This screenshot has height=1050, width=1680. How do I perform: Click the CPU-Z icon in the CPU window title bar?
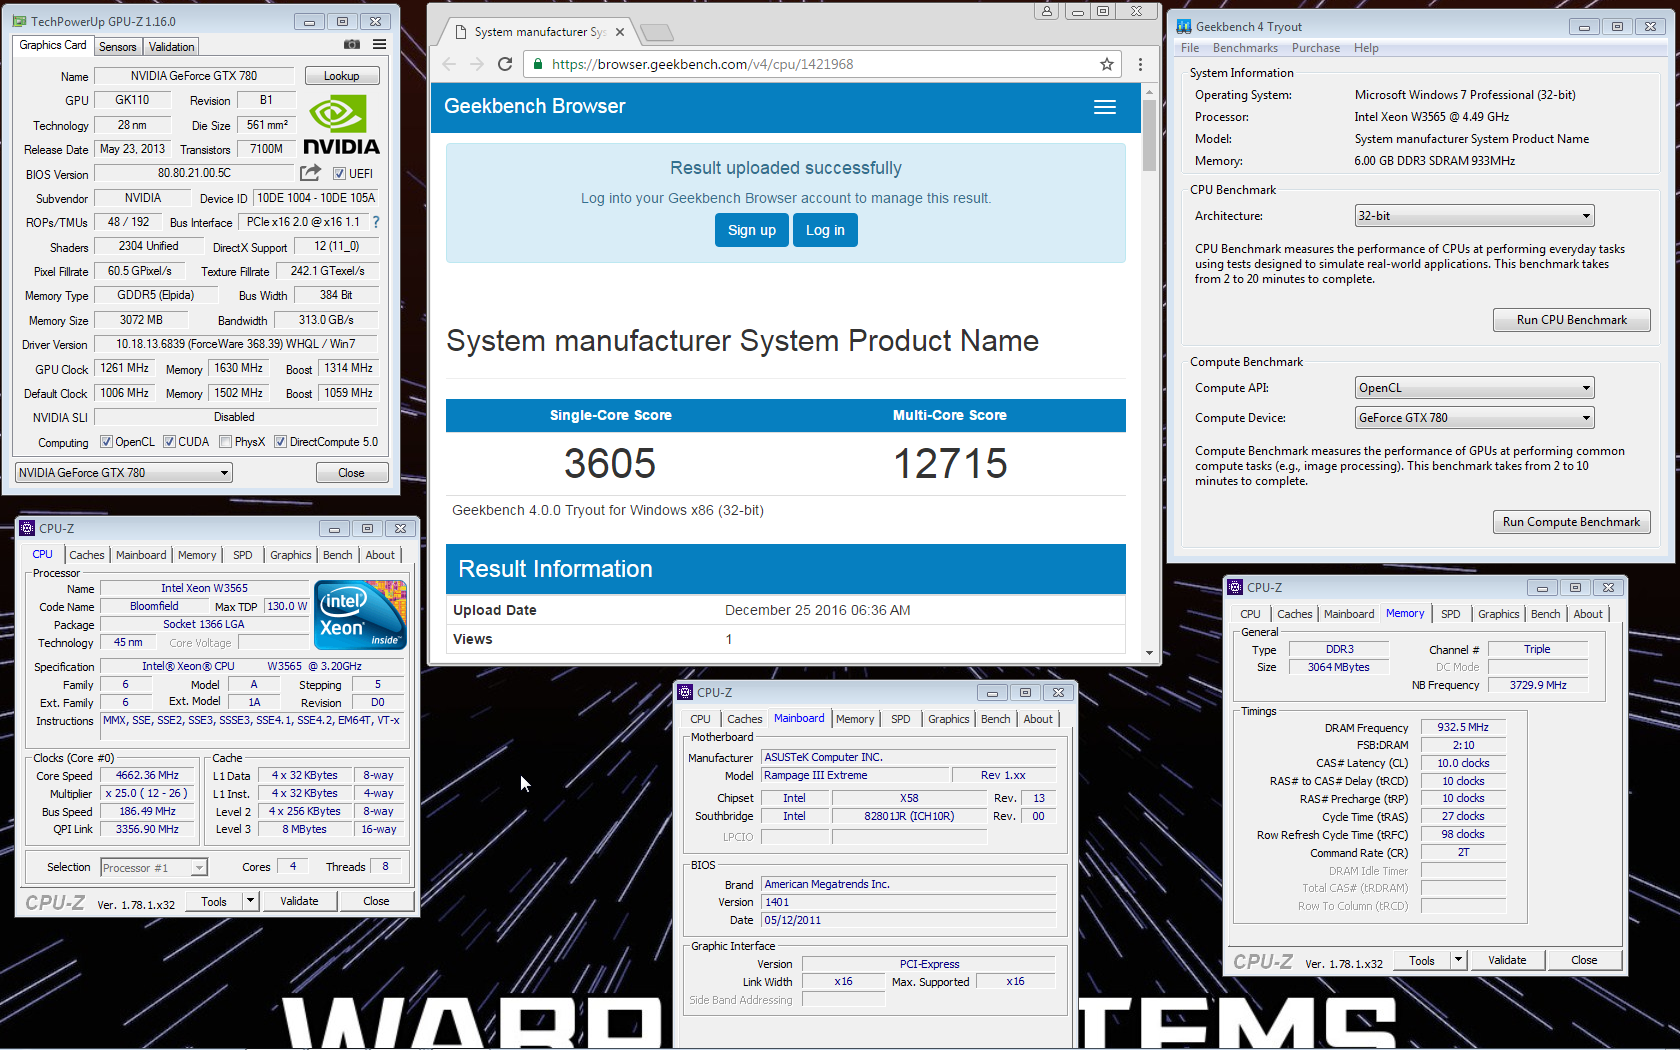click(27, 528)
